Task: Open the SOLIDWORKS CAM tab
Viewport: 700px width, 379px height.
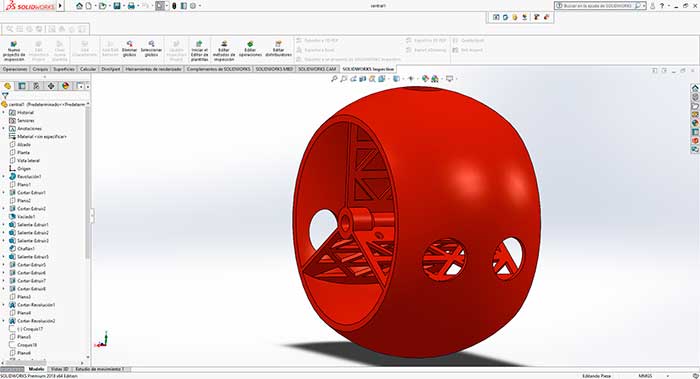Action: pos(317,69)
